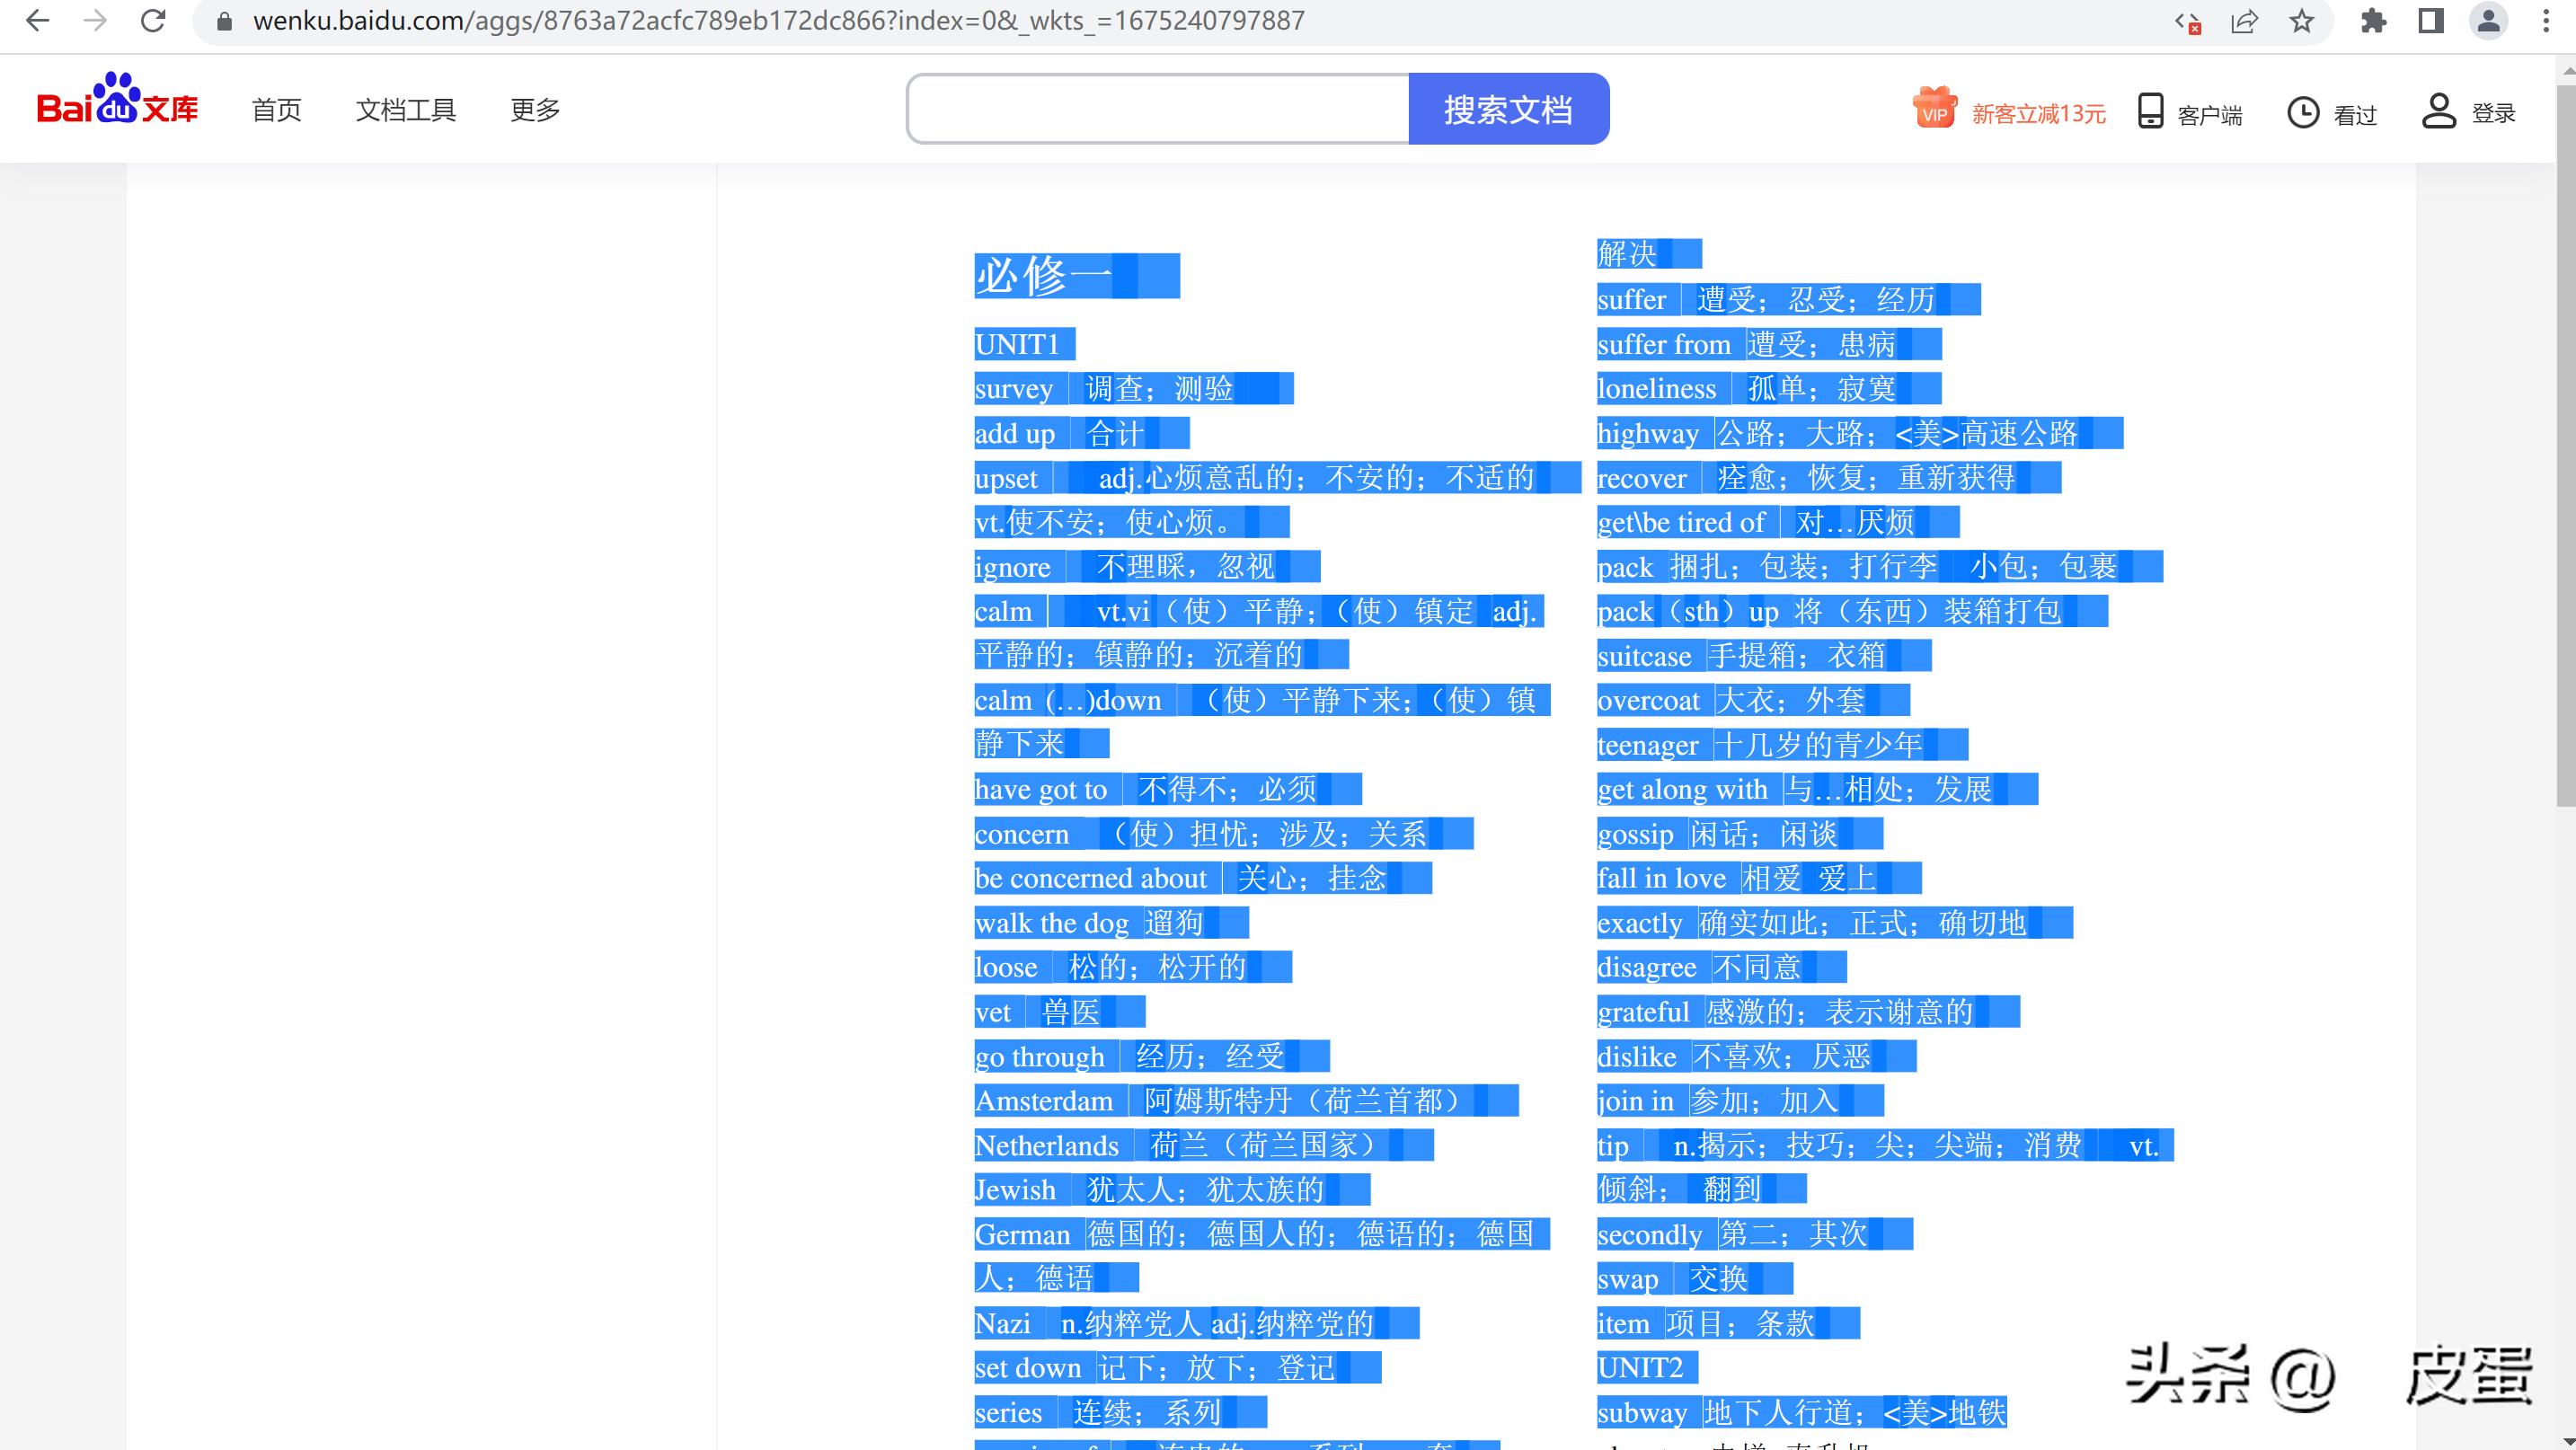Share this page icon
2576x1450 pixels.
tap(2244, 22)
